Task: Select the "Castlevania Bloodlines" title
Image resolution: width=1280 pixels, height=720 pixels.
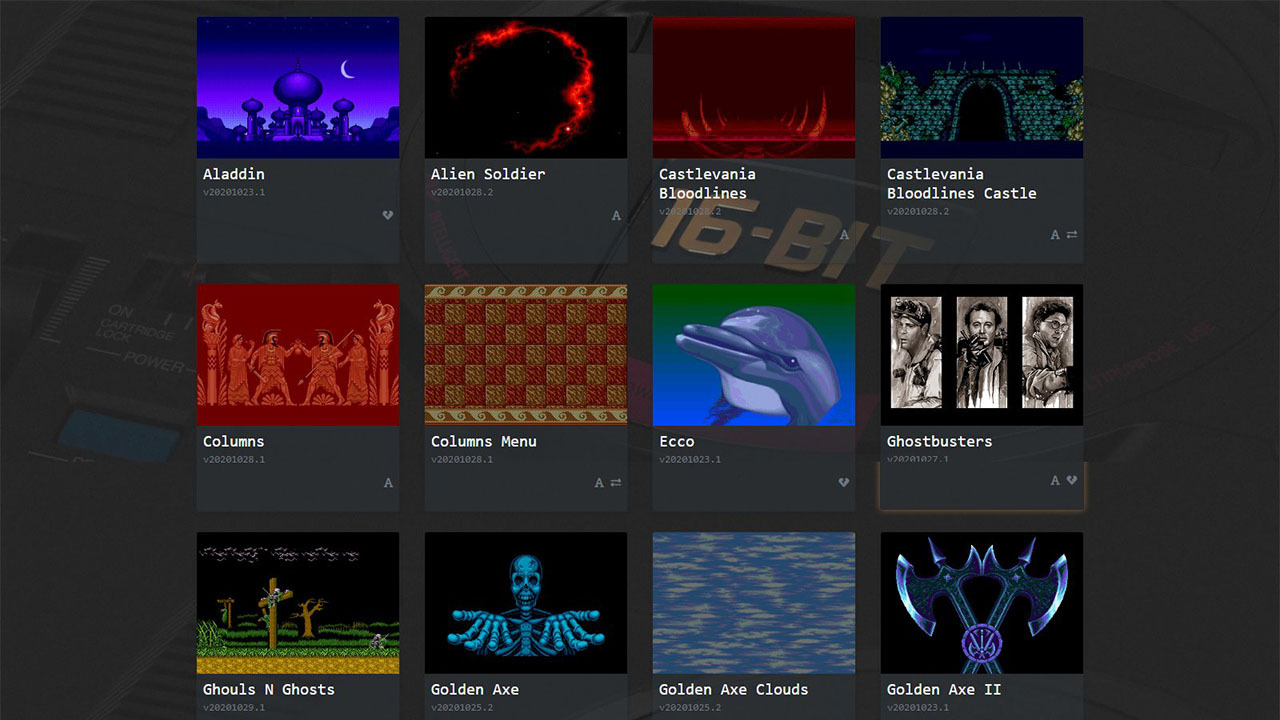Action: 707,183
